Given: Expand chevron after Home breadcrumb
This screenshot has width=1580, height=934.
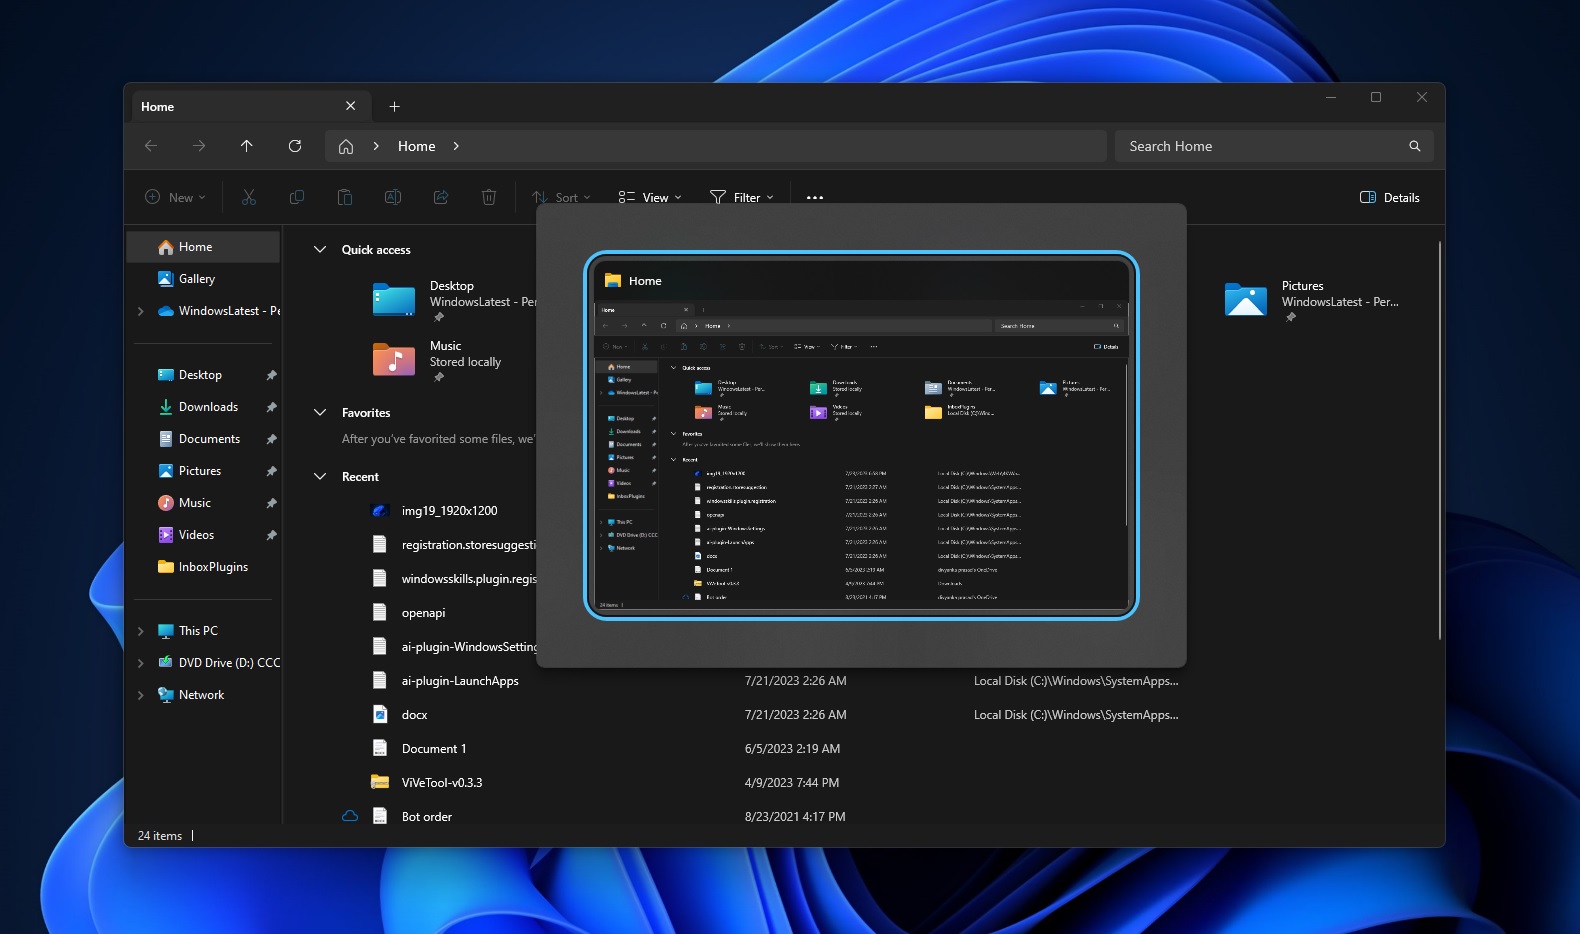Looking at the screenshot, I should tap(456, 146).
